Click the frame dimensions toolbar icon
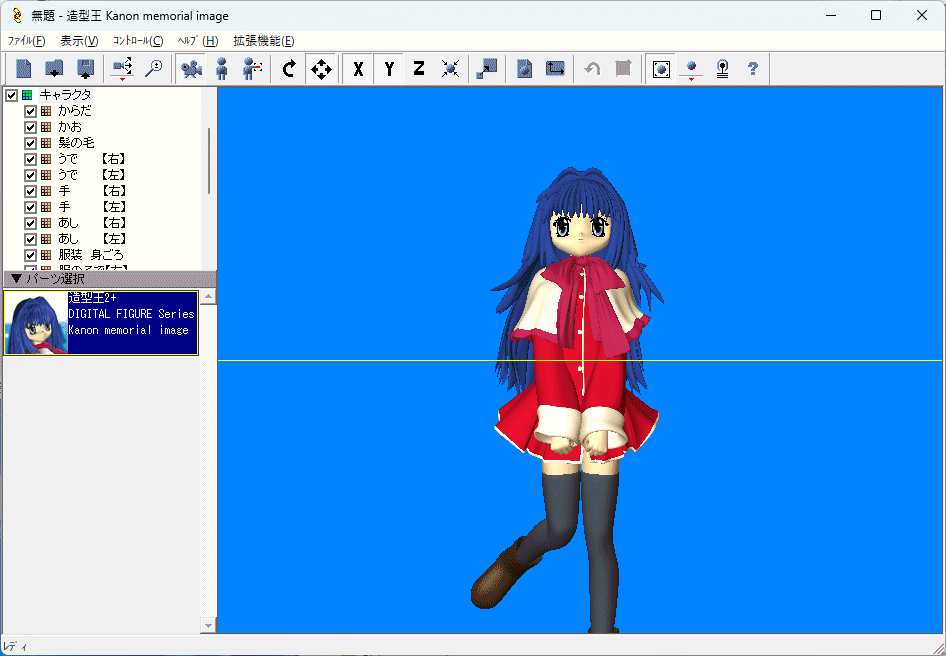This screenshot has width=946, height=656. 555,69
